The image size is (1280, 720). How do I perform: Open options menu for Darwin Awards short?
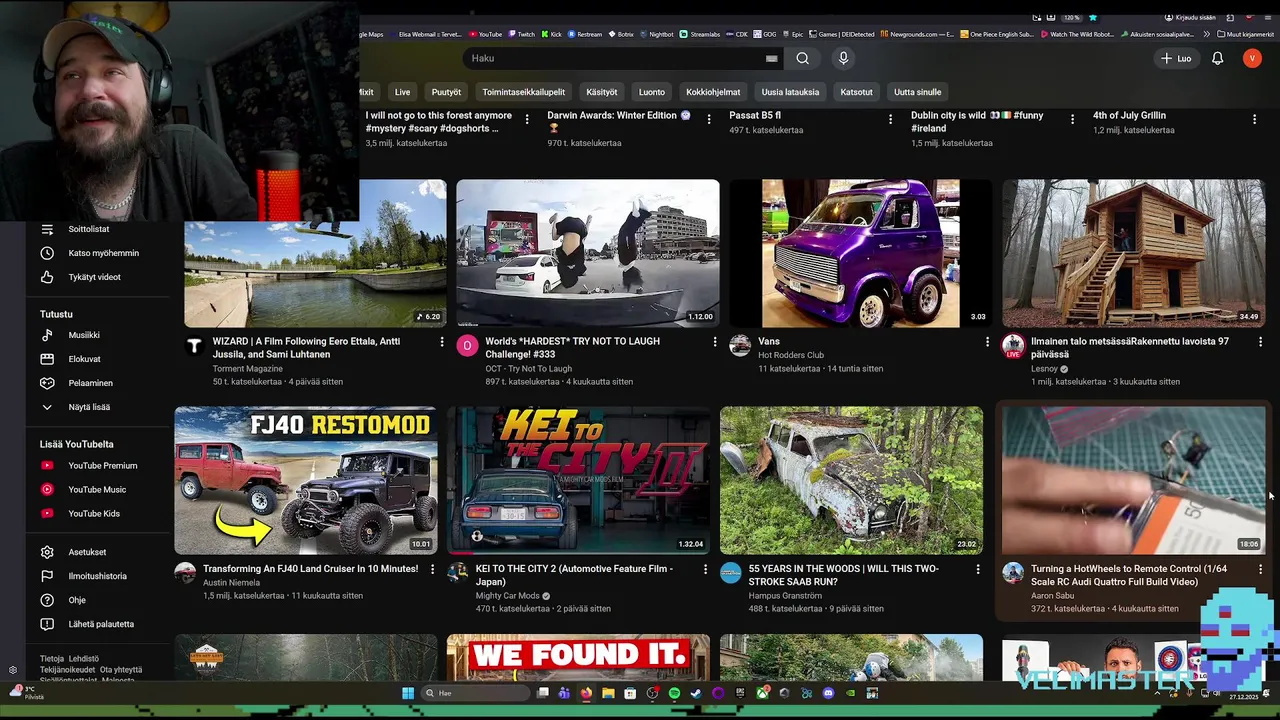(709, 119)
